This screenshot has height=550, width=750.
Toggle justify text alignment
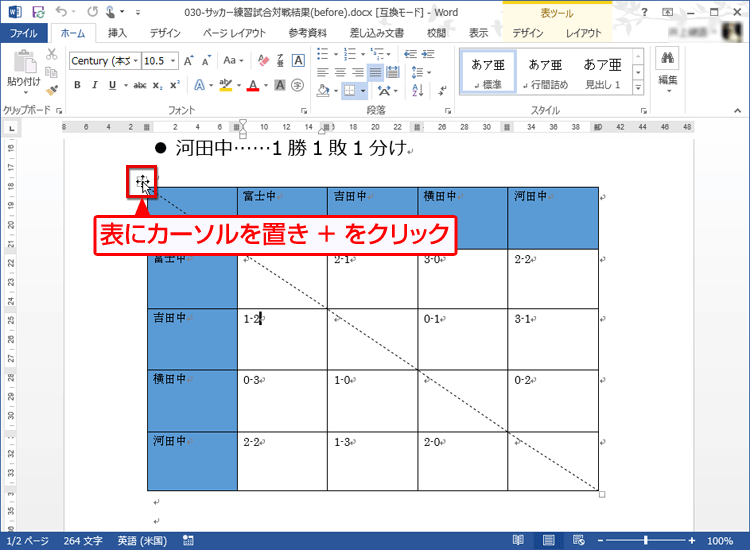[x=375, y=72]
